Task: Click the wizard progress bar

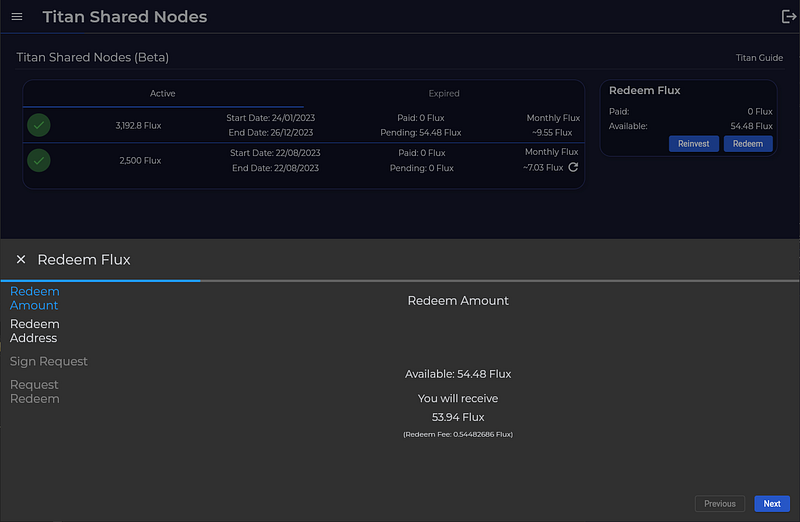Action: tap(400, 281)
